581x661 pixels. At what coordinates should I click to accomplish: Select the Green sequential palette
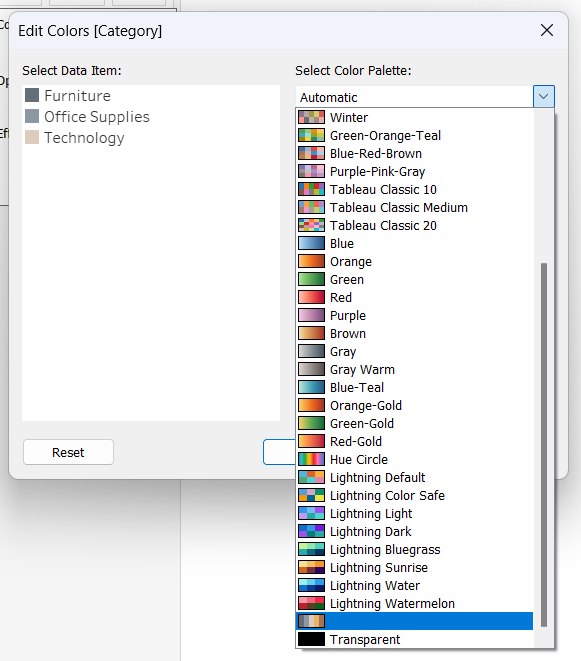414,279
